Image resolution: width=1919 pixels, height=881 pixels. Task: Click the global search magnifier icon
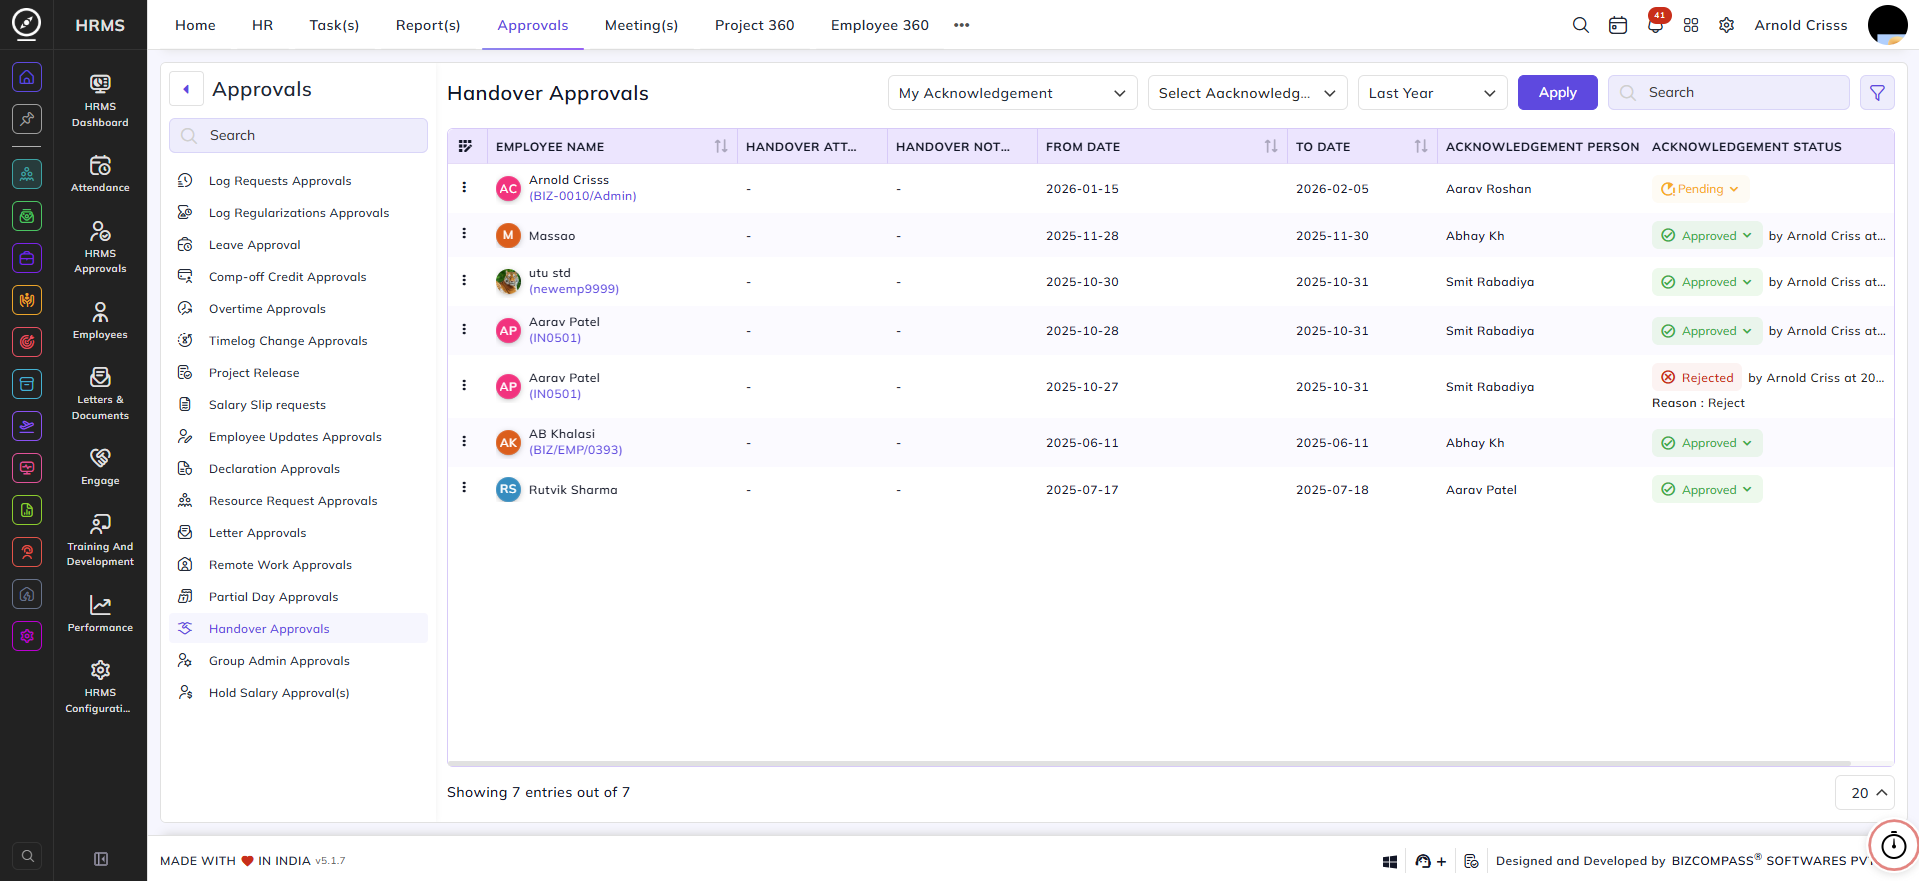1581,25
